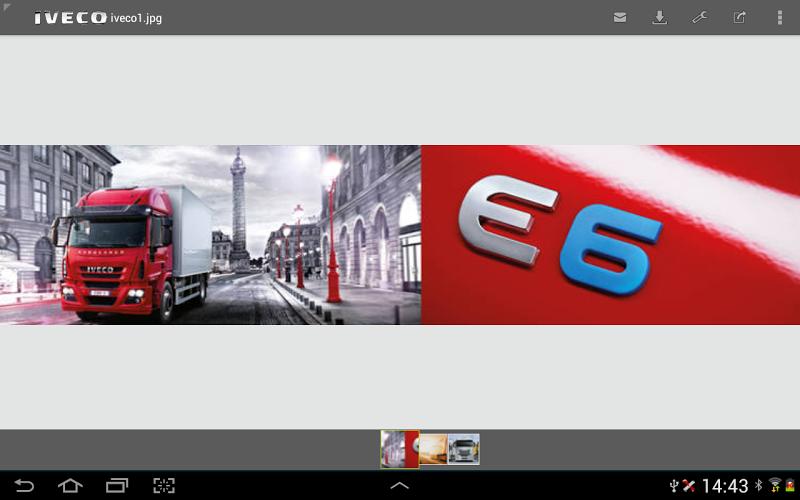
Task: Select the white truck thumbnail
Action: [x=464, y=449]
